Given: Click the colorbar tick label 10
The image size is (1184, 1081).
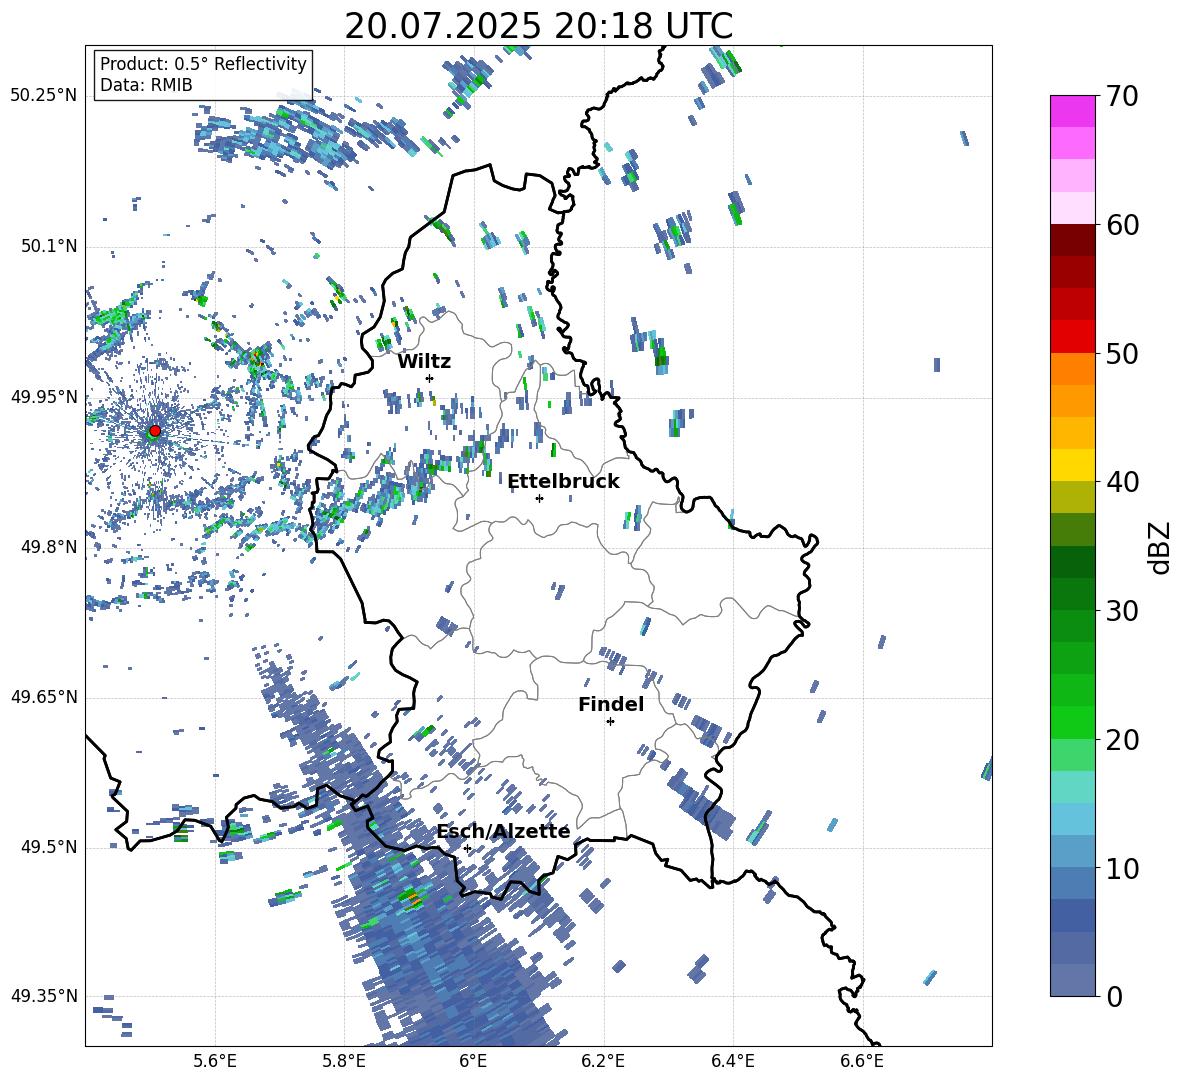Looking at the screenshot, I should tap(1122, 868).
